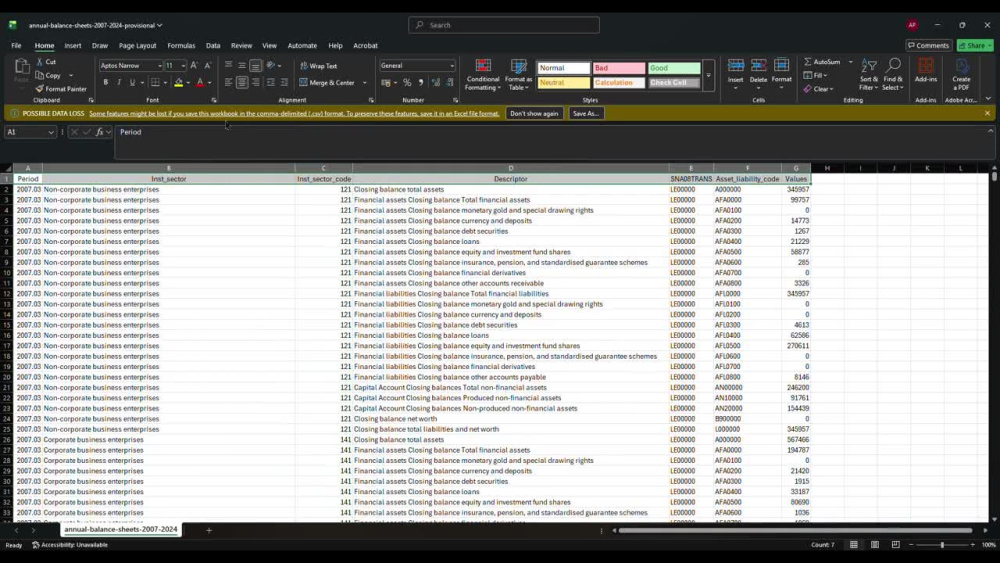Toggle align right
The width and height of the screenshot is (1000, 563).
(256, 82)
